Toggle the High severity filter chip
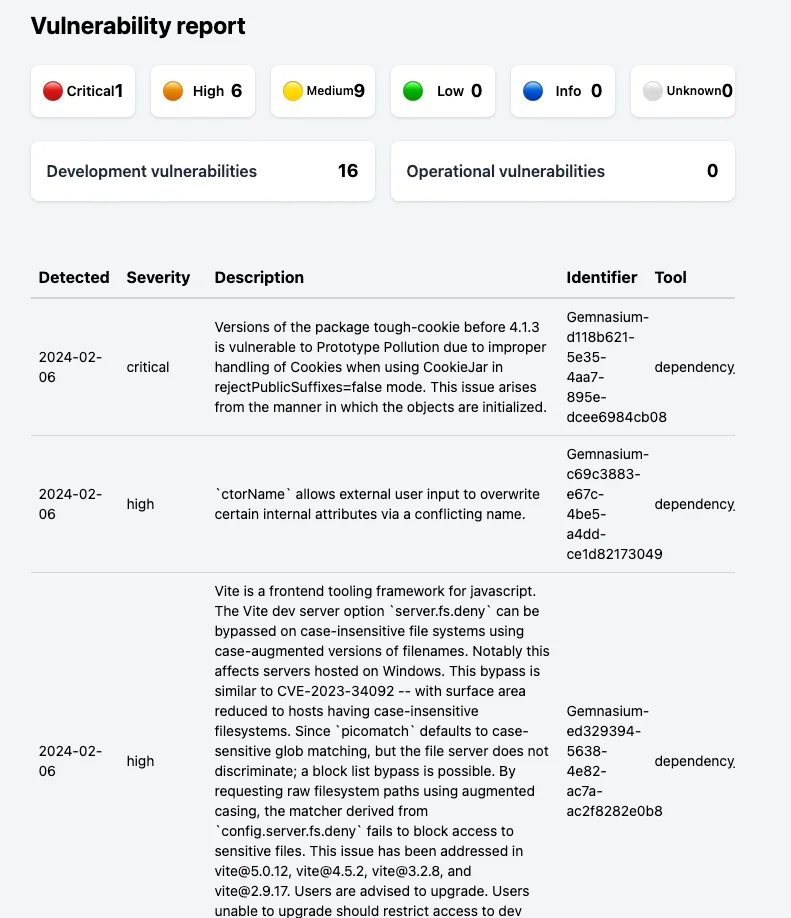791x918 pixels. point(202,90)
